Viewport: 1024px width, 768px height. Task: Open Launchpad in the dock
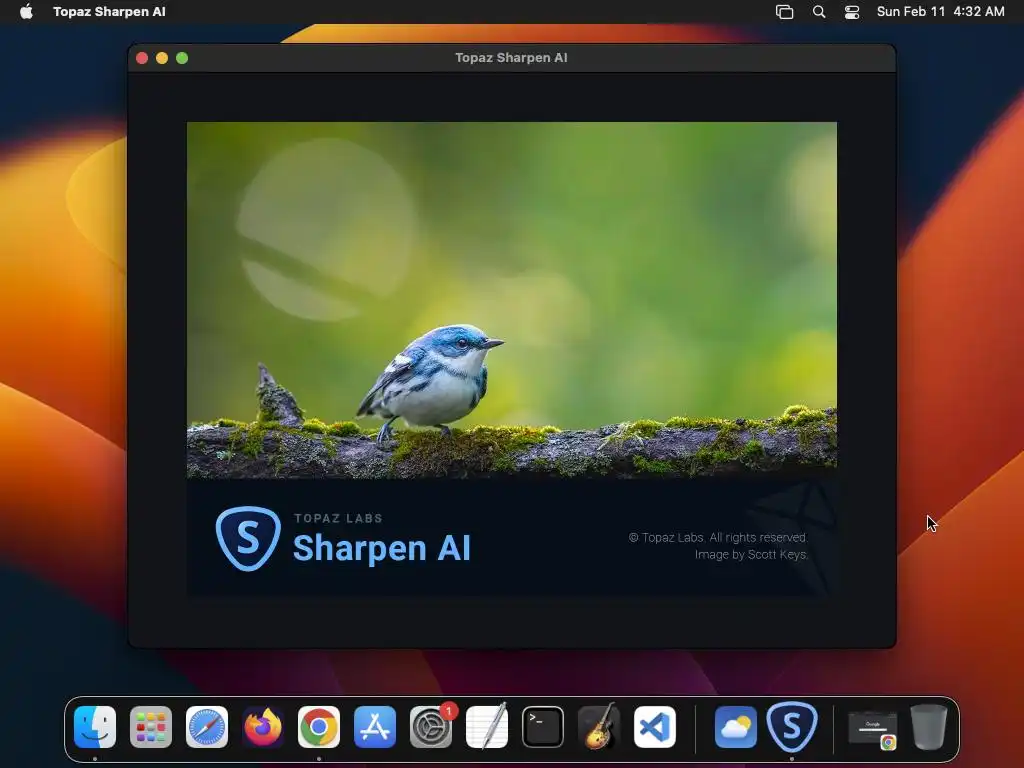point(151,727)
